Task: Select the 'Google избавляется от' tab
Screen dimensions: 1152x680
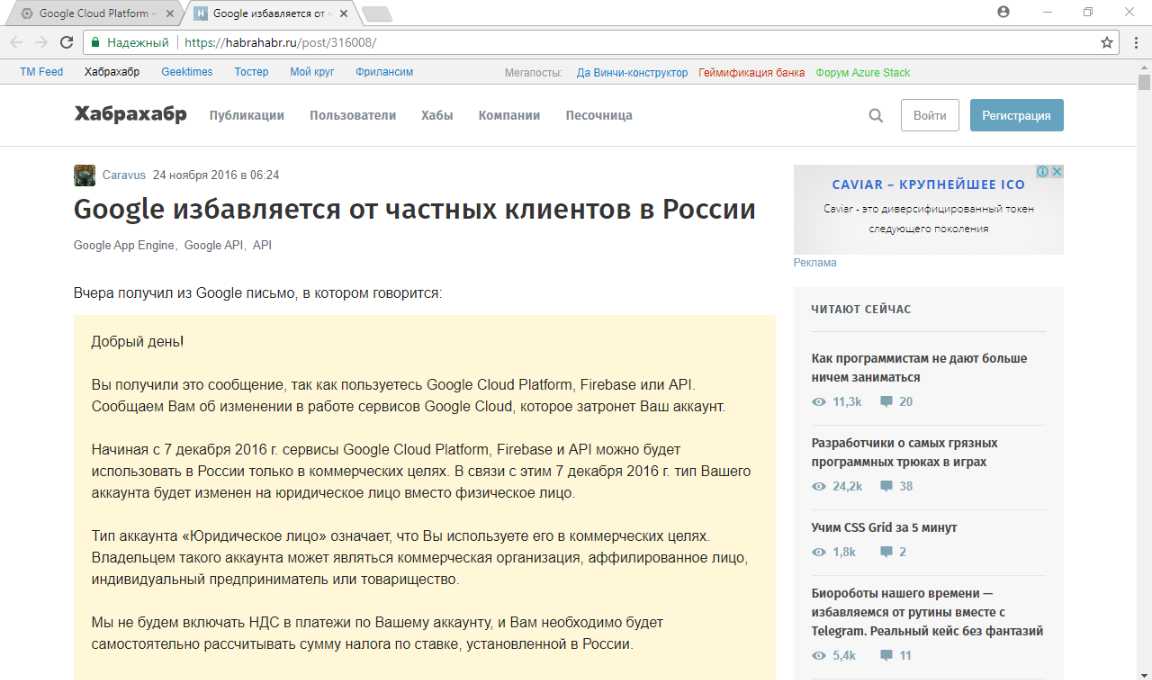Action: (268, 13)
